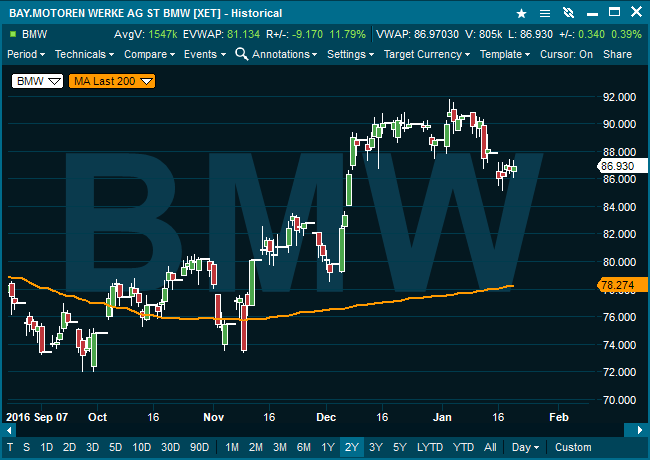The width and height of the screenshot is (650, 460).
Task: Click the VWAP 86.97030 value
Action: click(436, 34)
